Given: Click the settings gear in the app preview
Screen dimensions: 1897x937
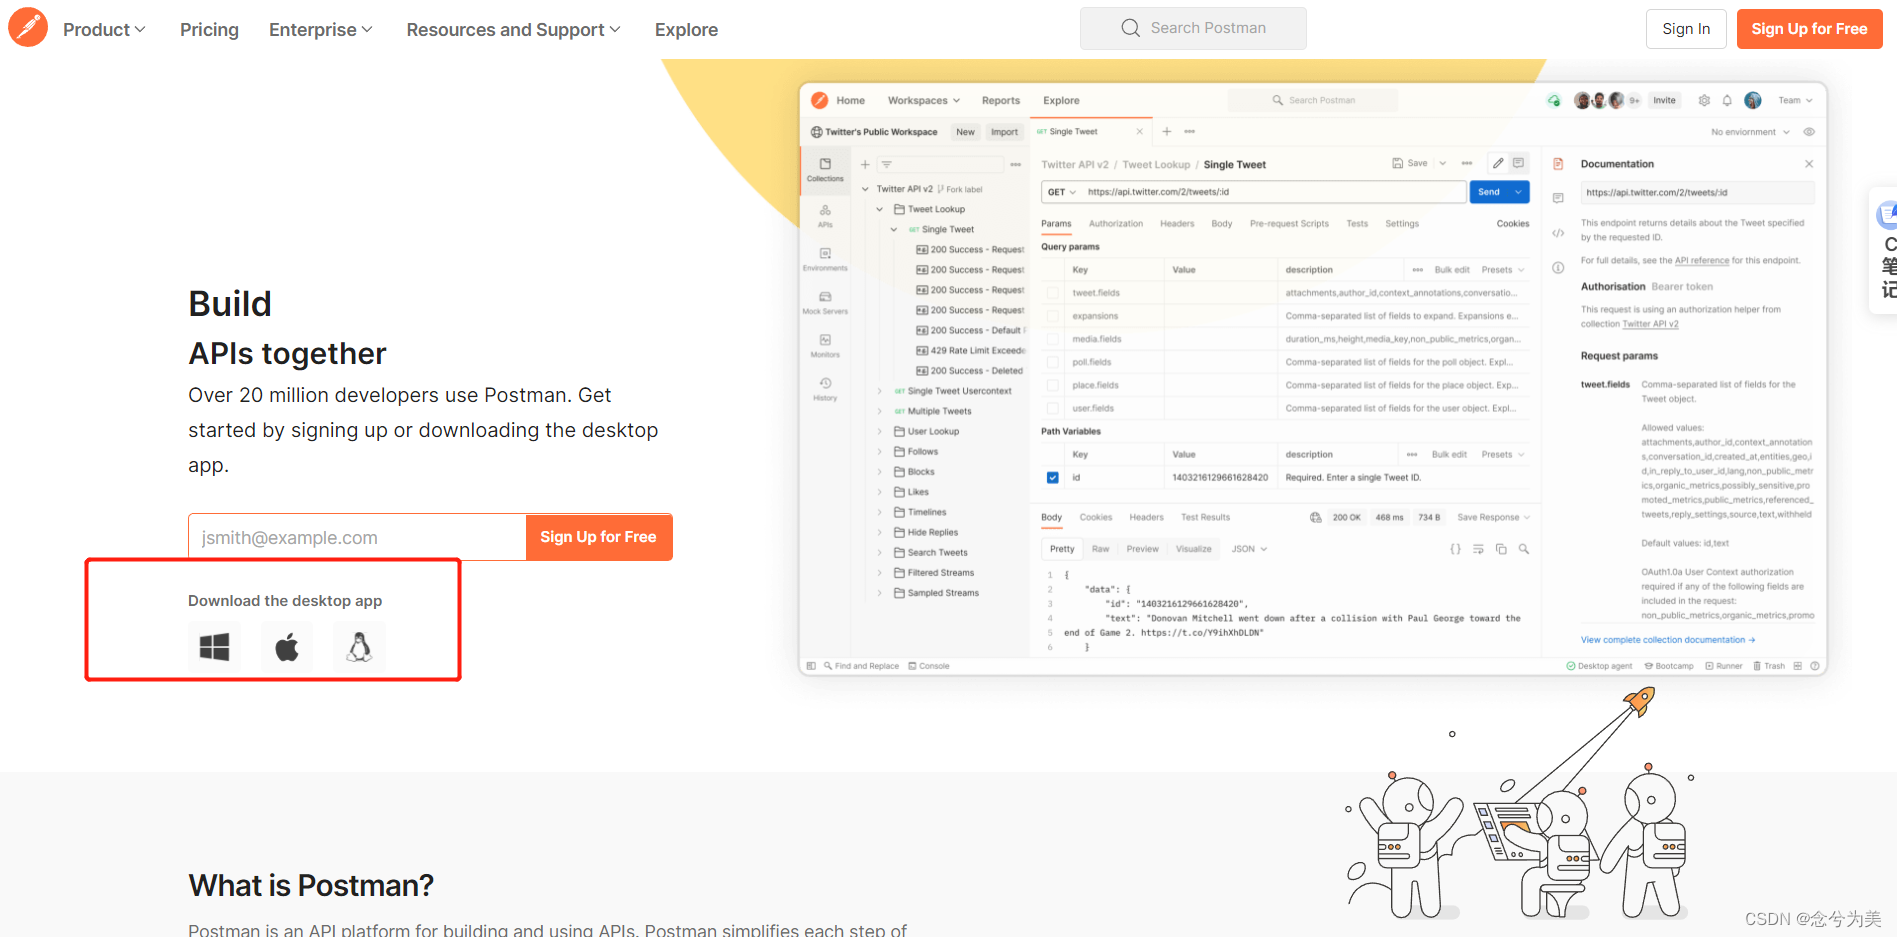Looking at the screenshot, I should [1704, 100].
